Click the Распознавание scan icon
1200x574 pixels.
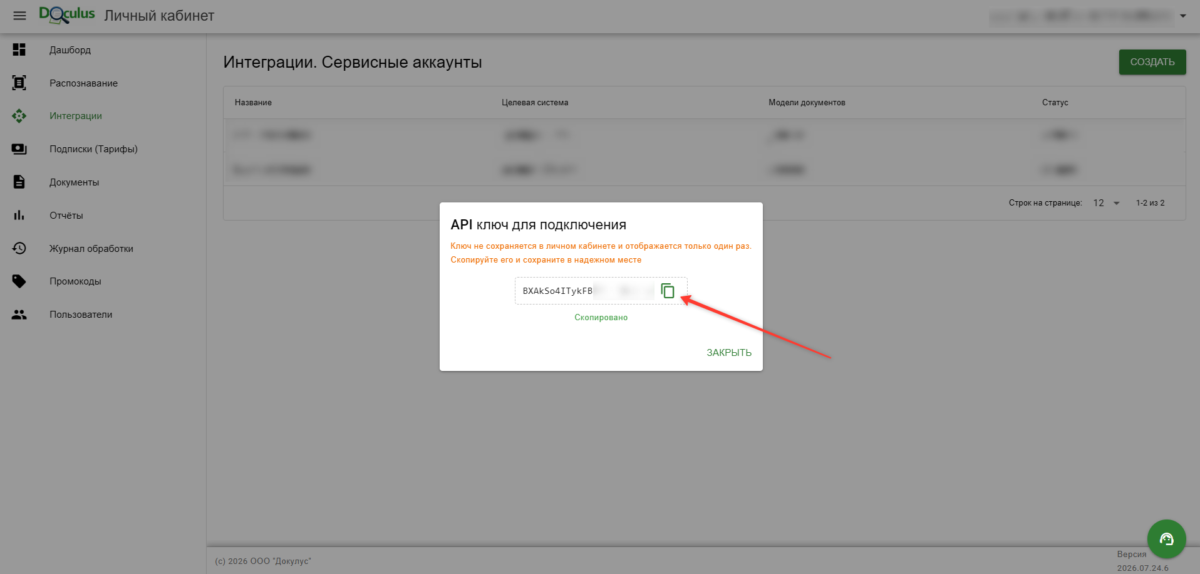19,83
